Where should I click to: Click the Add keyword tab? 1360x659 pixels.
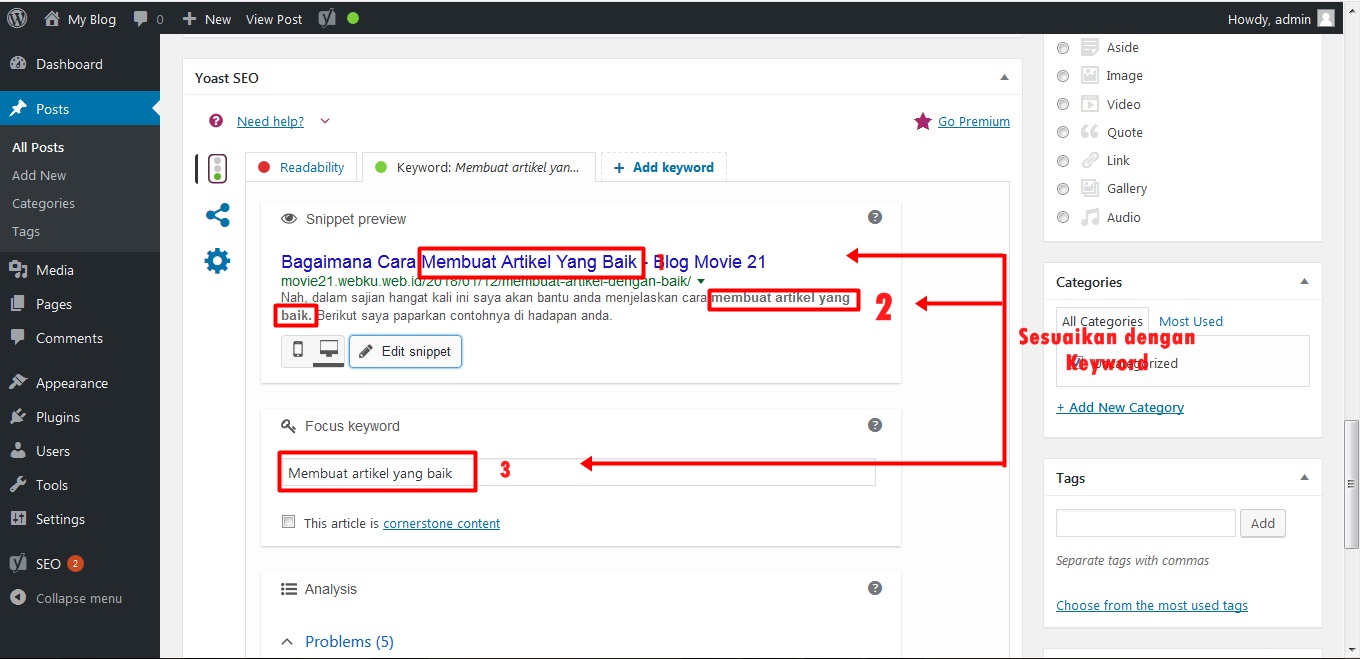coord(664,167)
